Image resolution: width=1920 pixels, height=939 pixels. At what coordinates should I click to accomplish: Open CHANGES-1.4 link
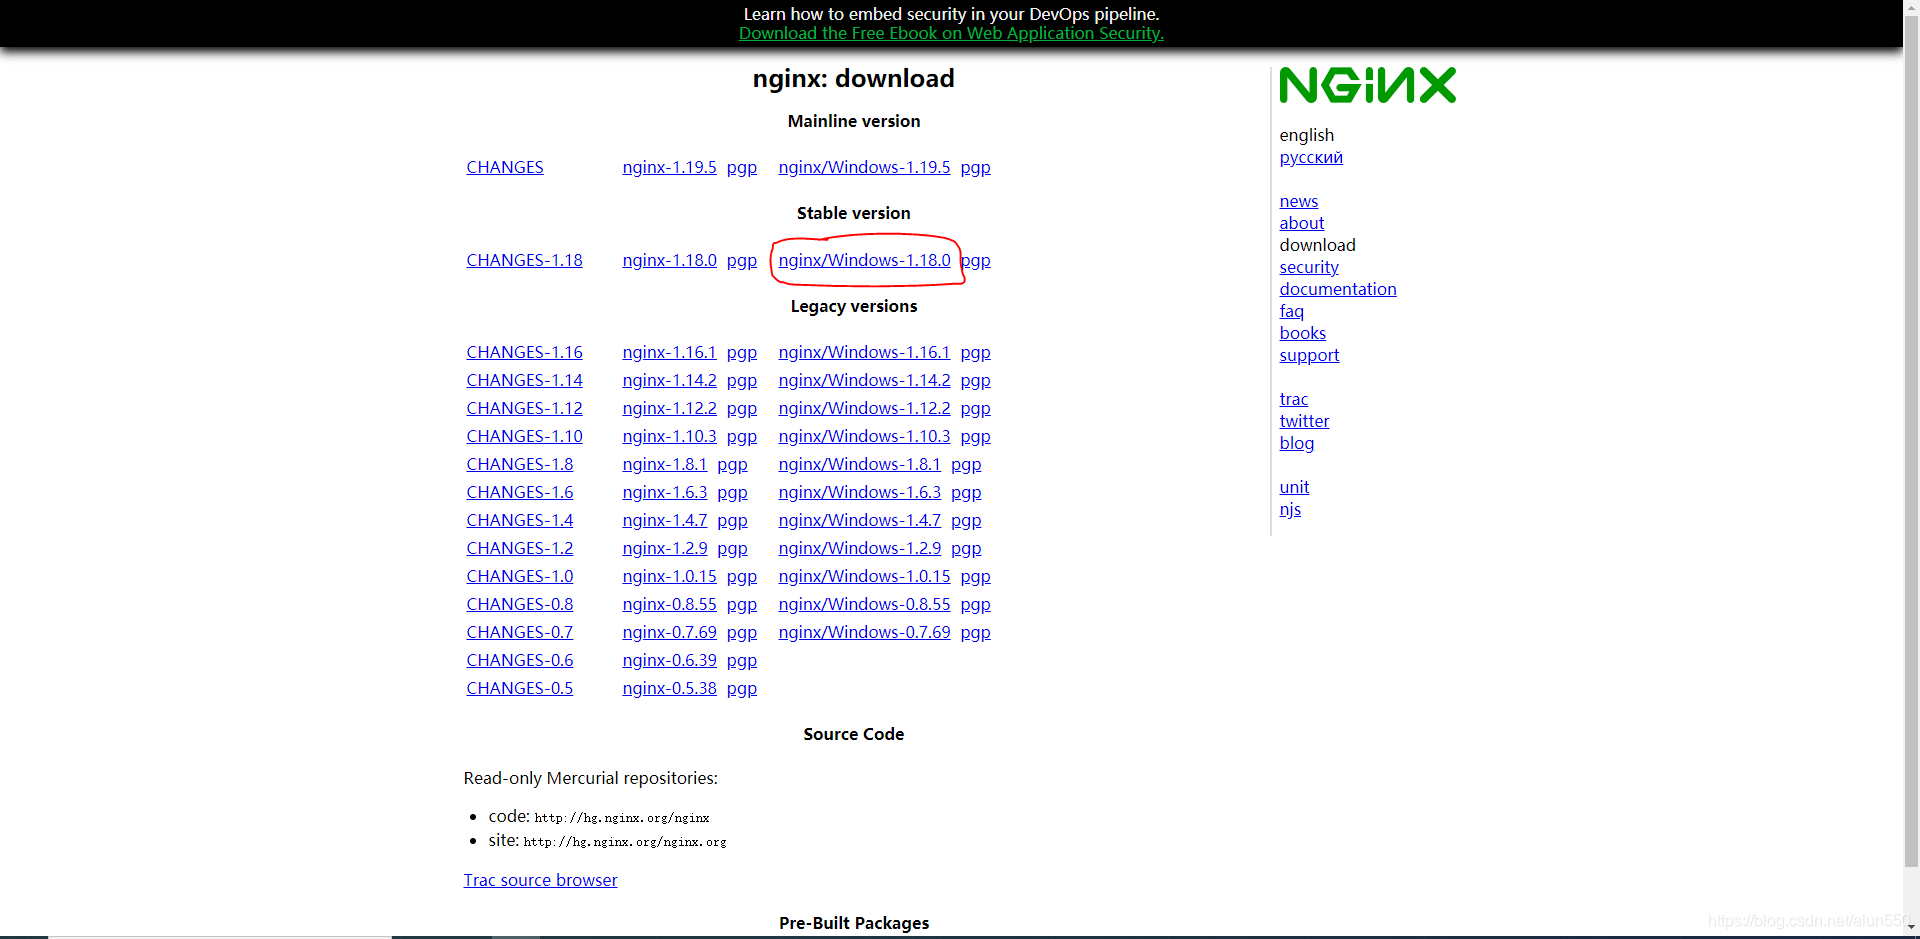pos(520,520)
